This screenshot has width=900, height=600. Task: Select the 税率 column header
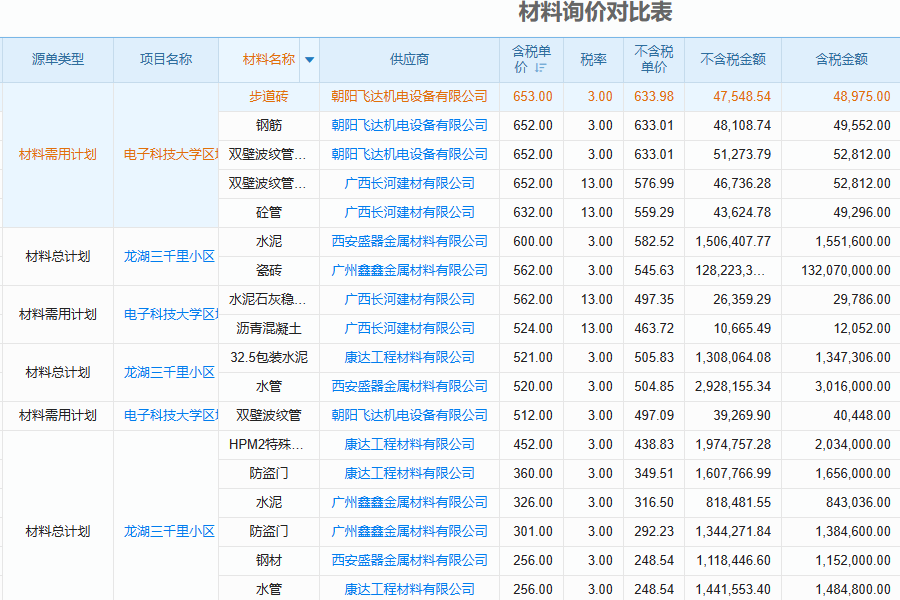[x=593, y=60]
